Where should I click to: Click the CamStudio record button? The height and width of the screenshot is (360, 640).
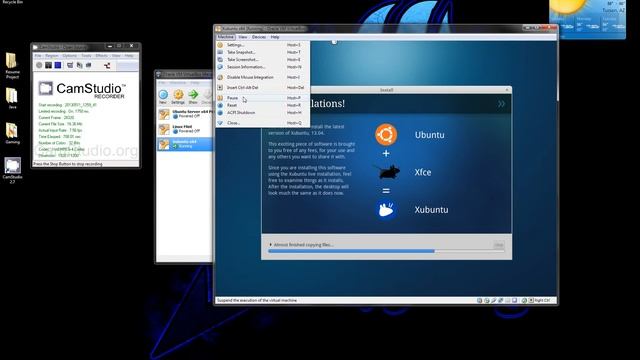tap(39, 65)
